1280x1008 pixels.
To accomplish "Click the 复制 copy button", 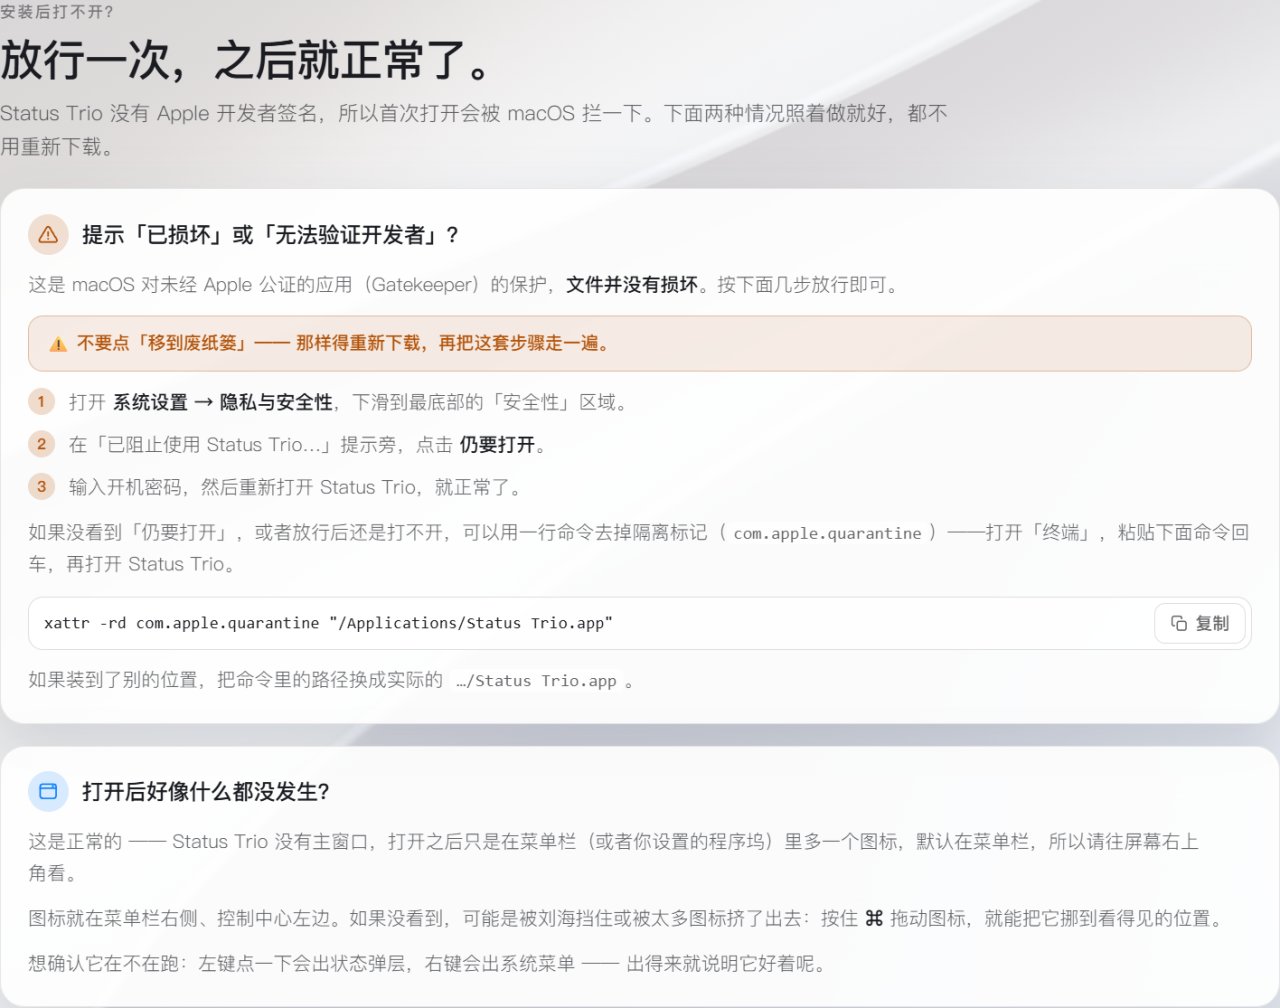I will click(1200, 623).
